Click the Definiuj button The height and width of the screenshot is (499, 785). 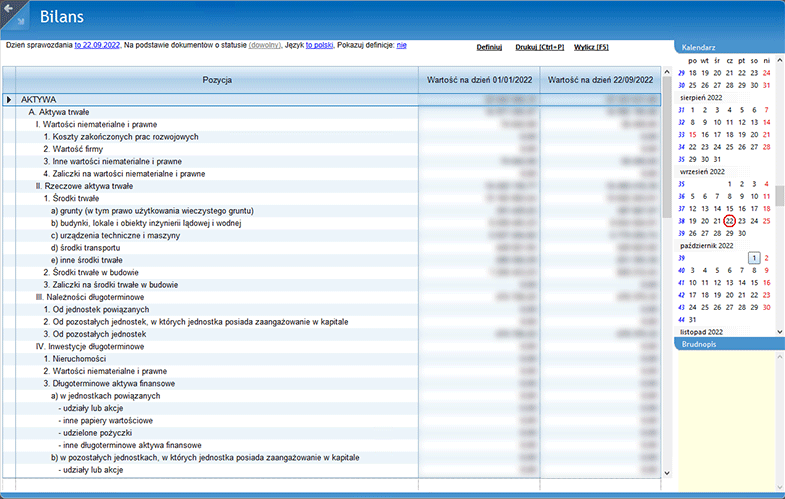(489, 47)
